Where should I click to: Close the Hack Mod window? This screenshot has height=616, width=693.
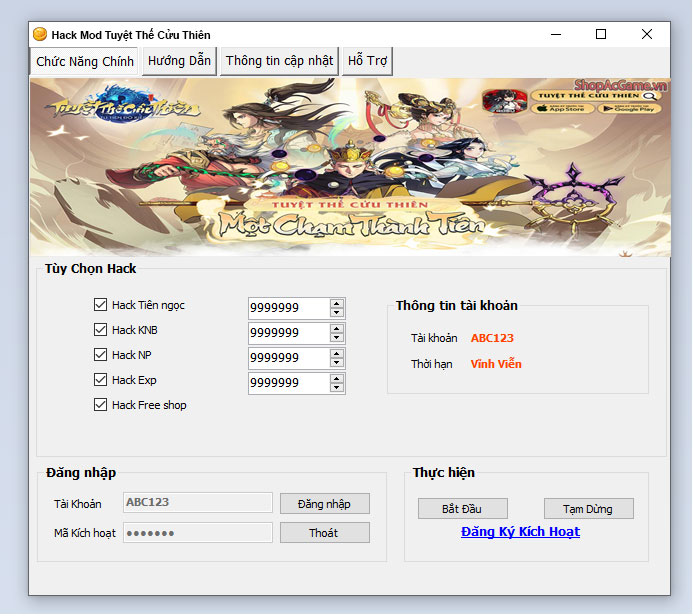click(647, 34)
